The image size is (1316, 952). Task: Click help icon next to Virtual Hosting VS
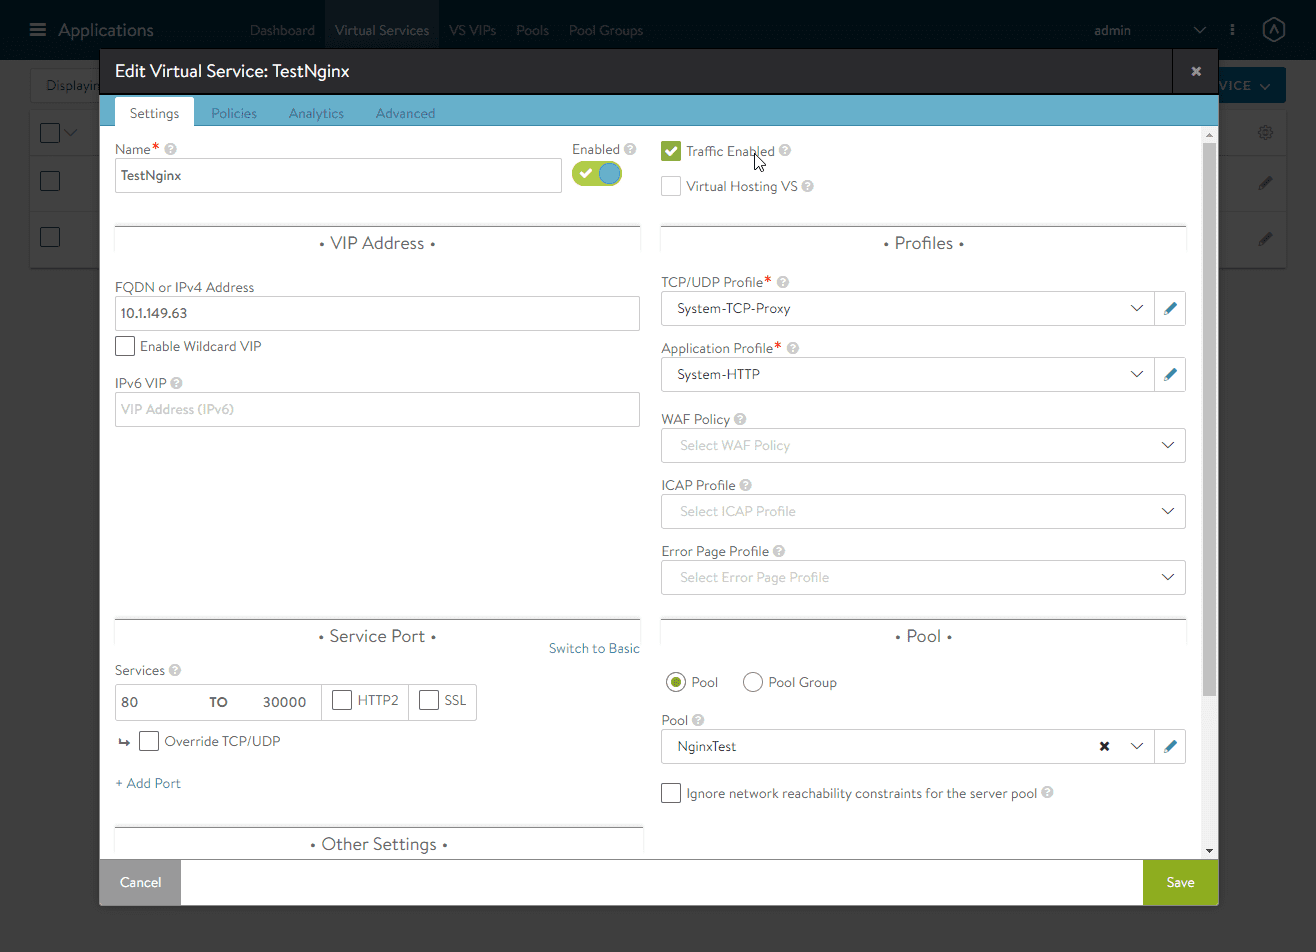[x=808, y=186]
